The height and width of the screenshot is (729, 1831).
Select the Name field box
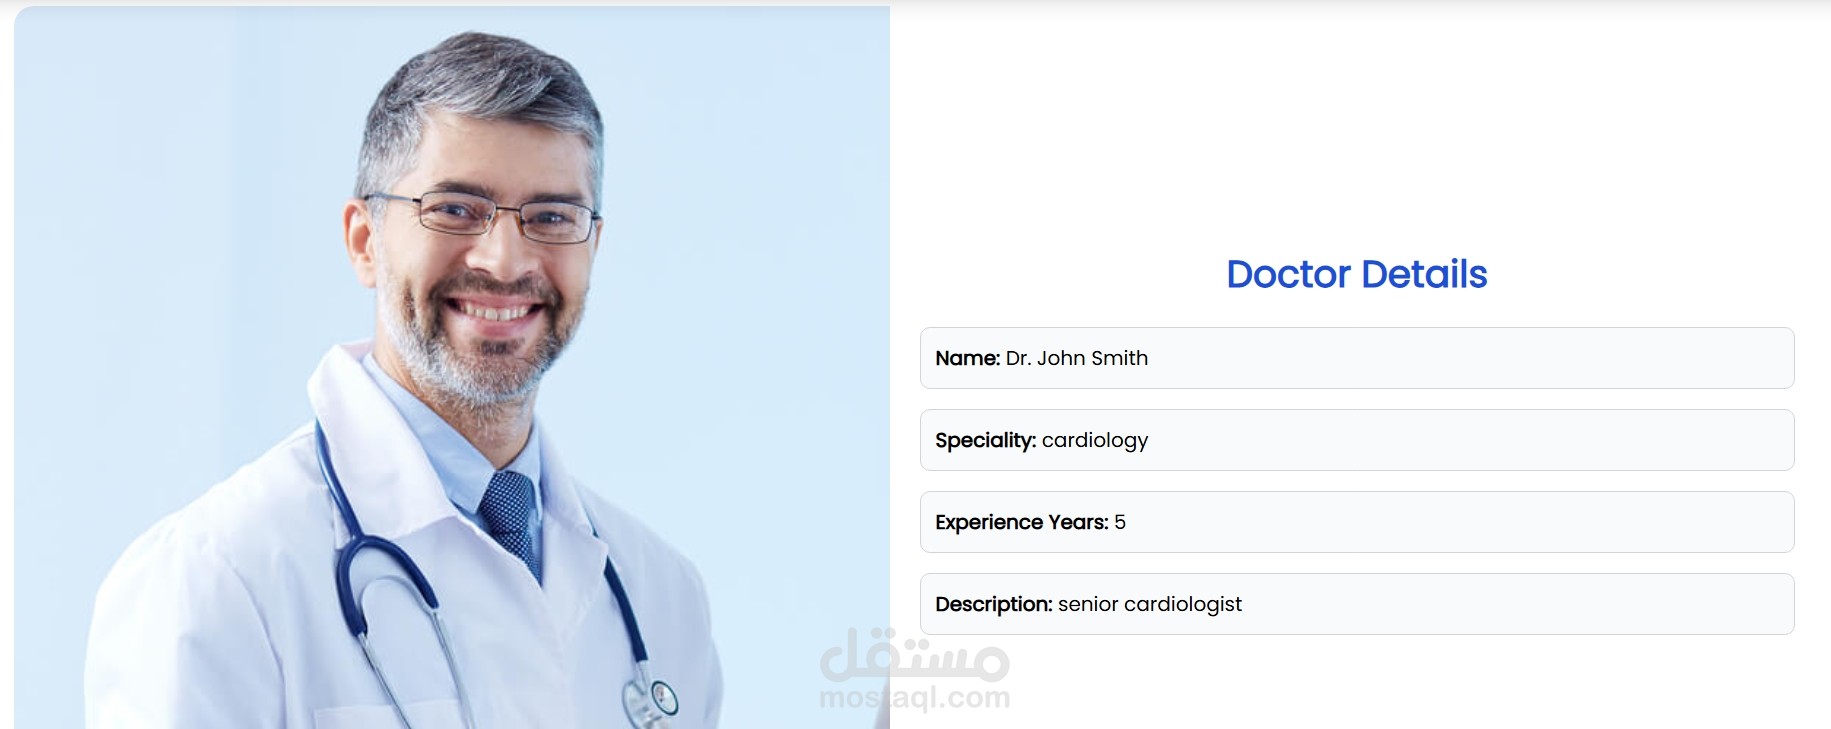(x=1357, y=358)
